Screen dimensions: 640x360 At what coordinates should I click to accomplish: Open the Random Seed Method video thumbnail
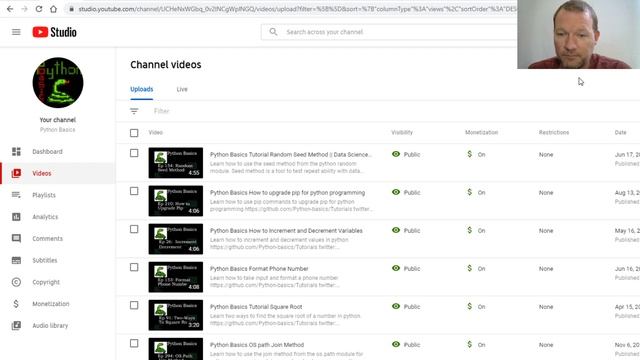(176, 162)
